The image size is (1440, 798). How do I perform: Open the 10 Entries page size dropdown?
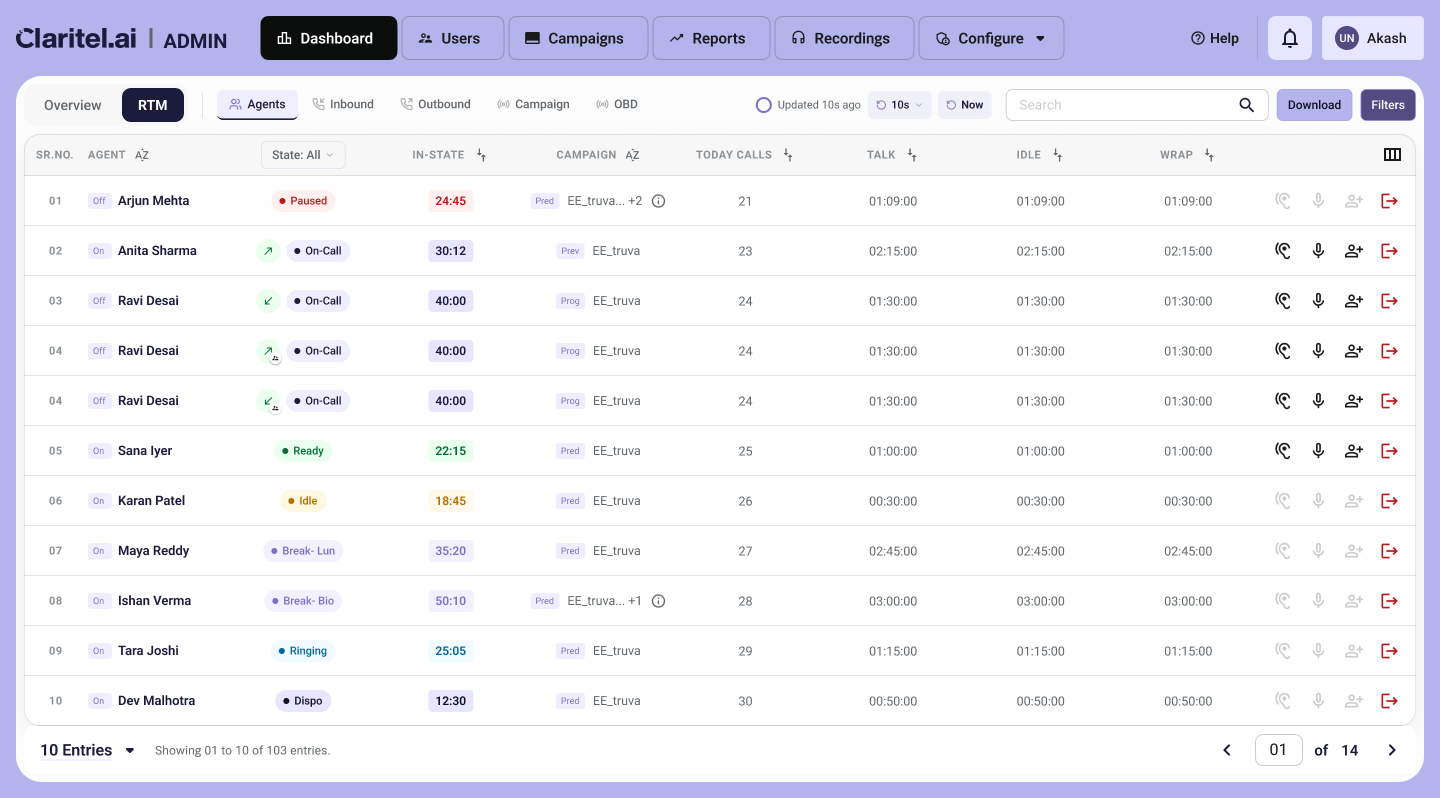point(87,750)
